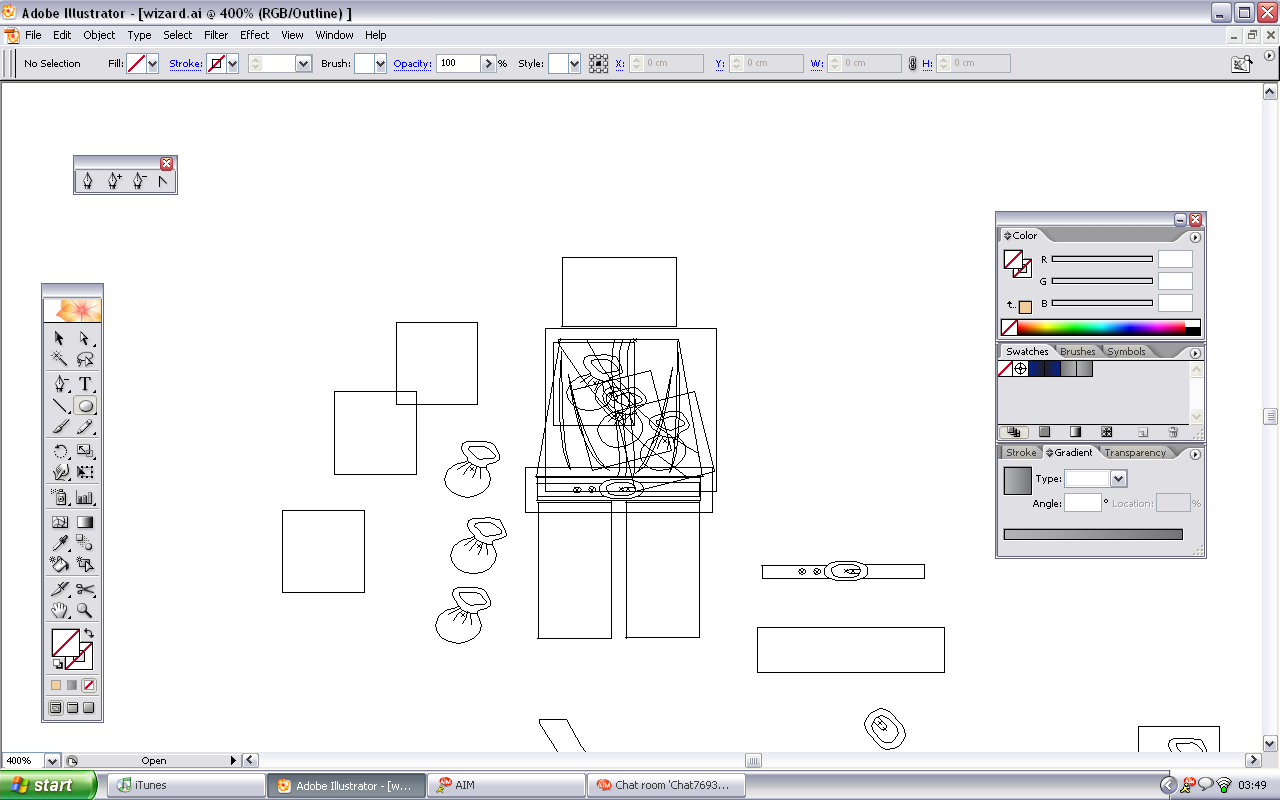The width and height of the screenshot is (1280, 800).
Task: Click the New Swatch button in Swatches panel
Action: click(x=1141, y=431)
